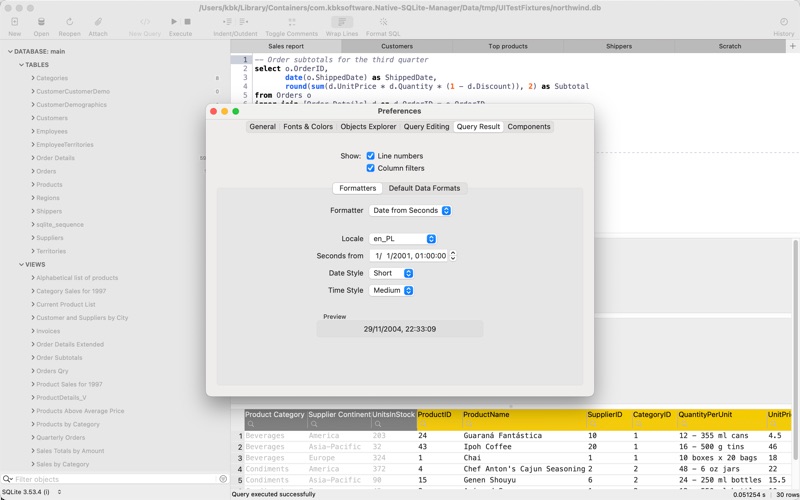This screenshot has height=500, width=800.
Task: Run the query with the Execute play icon
Action: coord(174,21)
